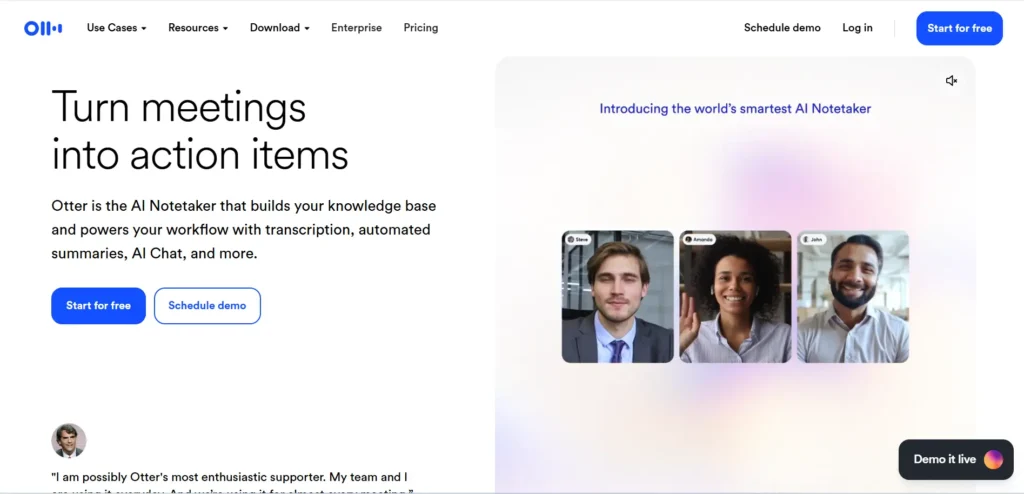Click the Otter logo in header
This screenshot has height=494, width=1024.
[x=43, y=28]
